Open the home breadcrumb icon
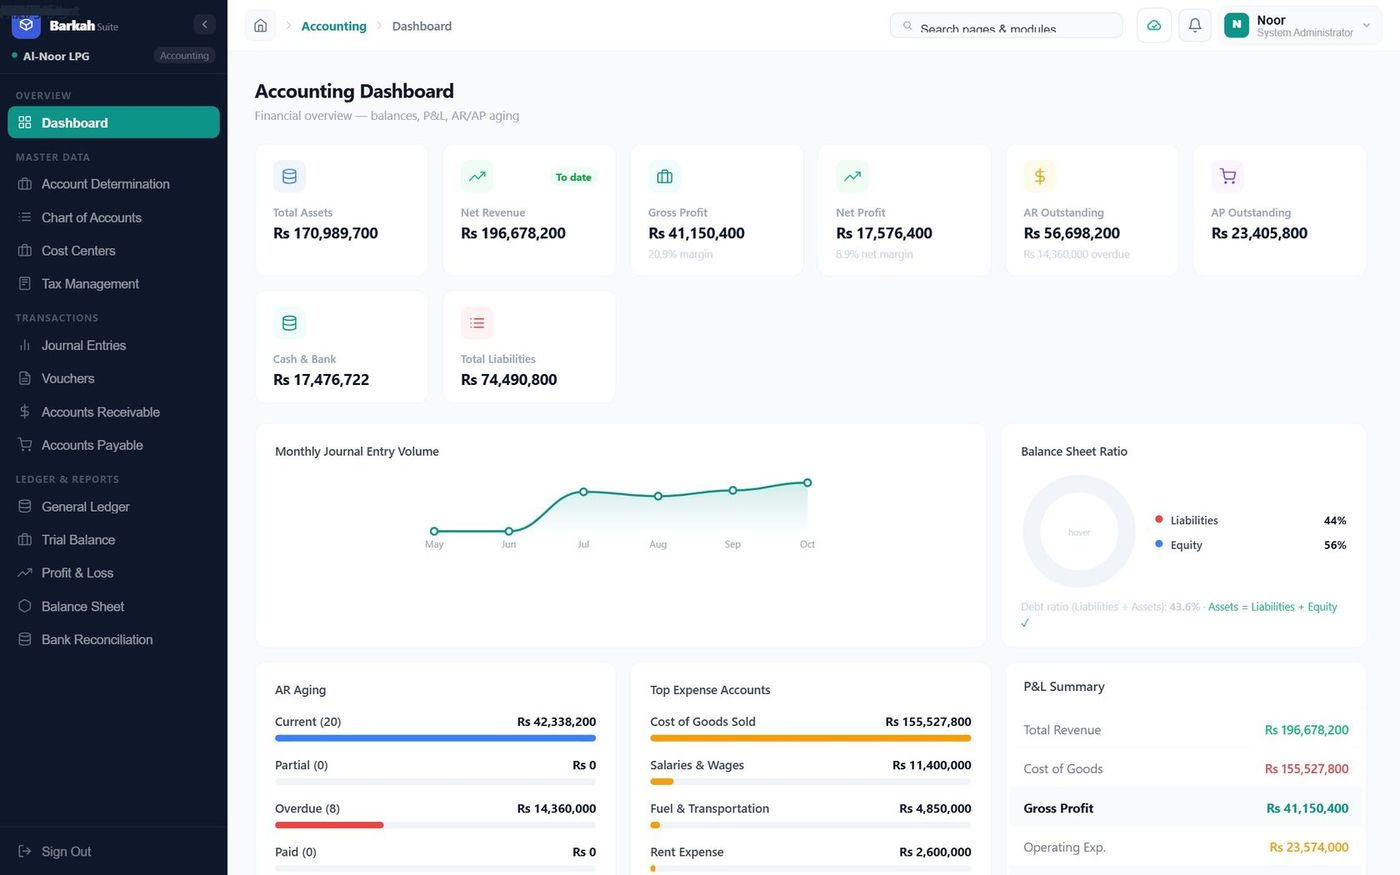This screenshot has width=1400, height=875. (x=261, y=26)
